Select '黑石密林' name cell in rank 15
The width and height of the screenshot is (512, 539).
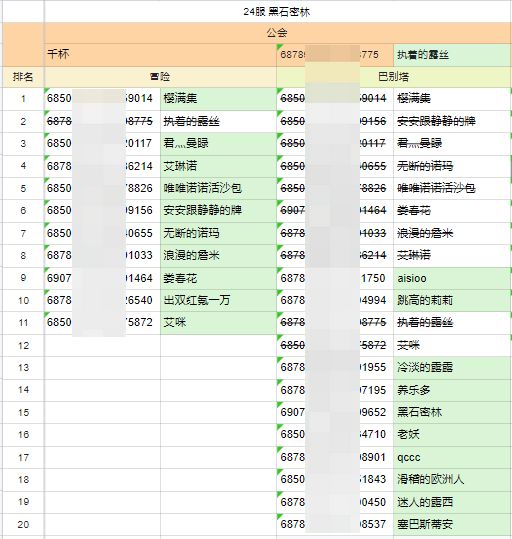pos(452,412)
